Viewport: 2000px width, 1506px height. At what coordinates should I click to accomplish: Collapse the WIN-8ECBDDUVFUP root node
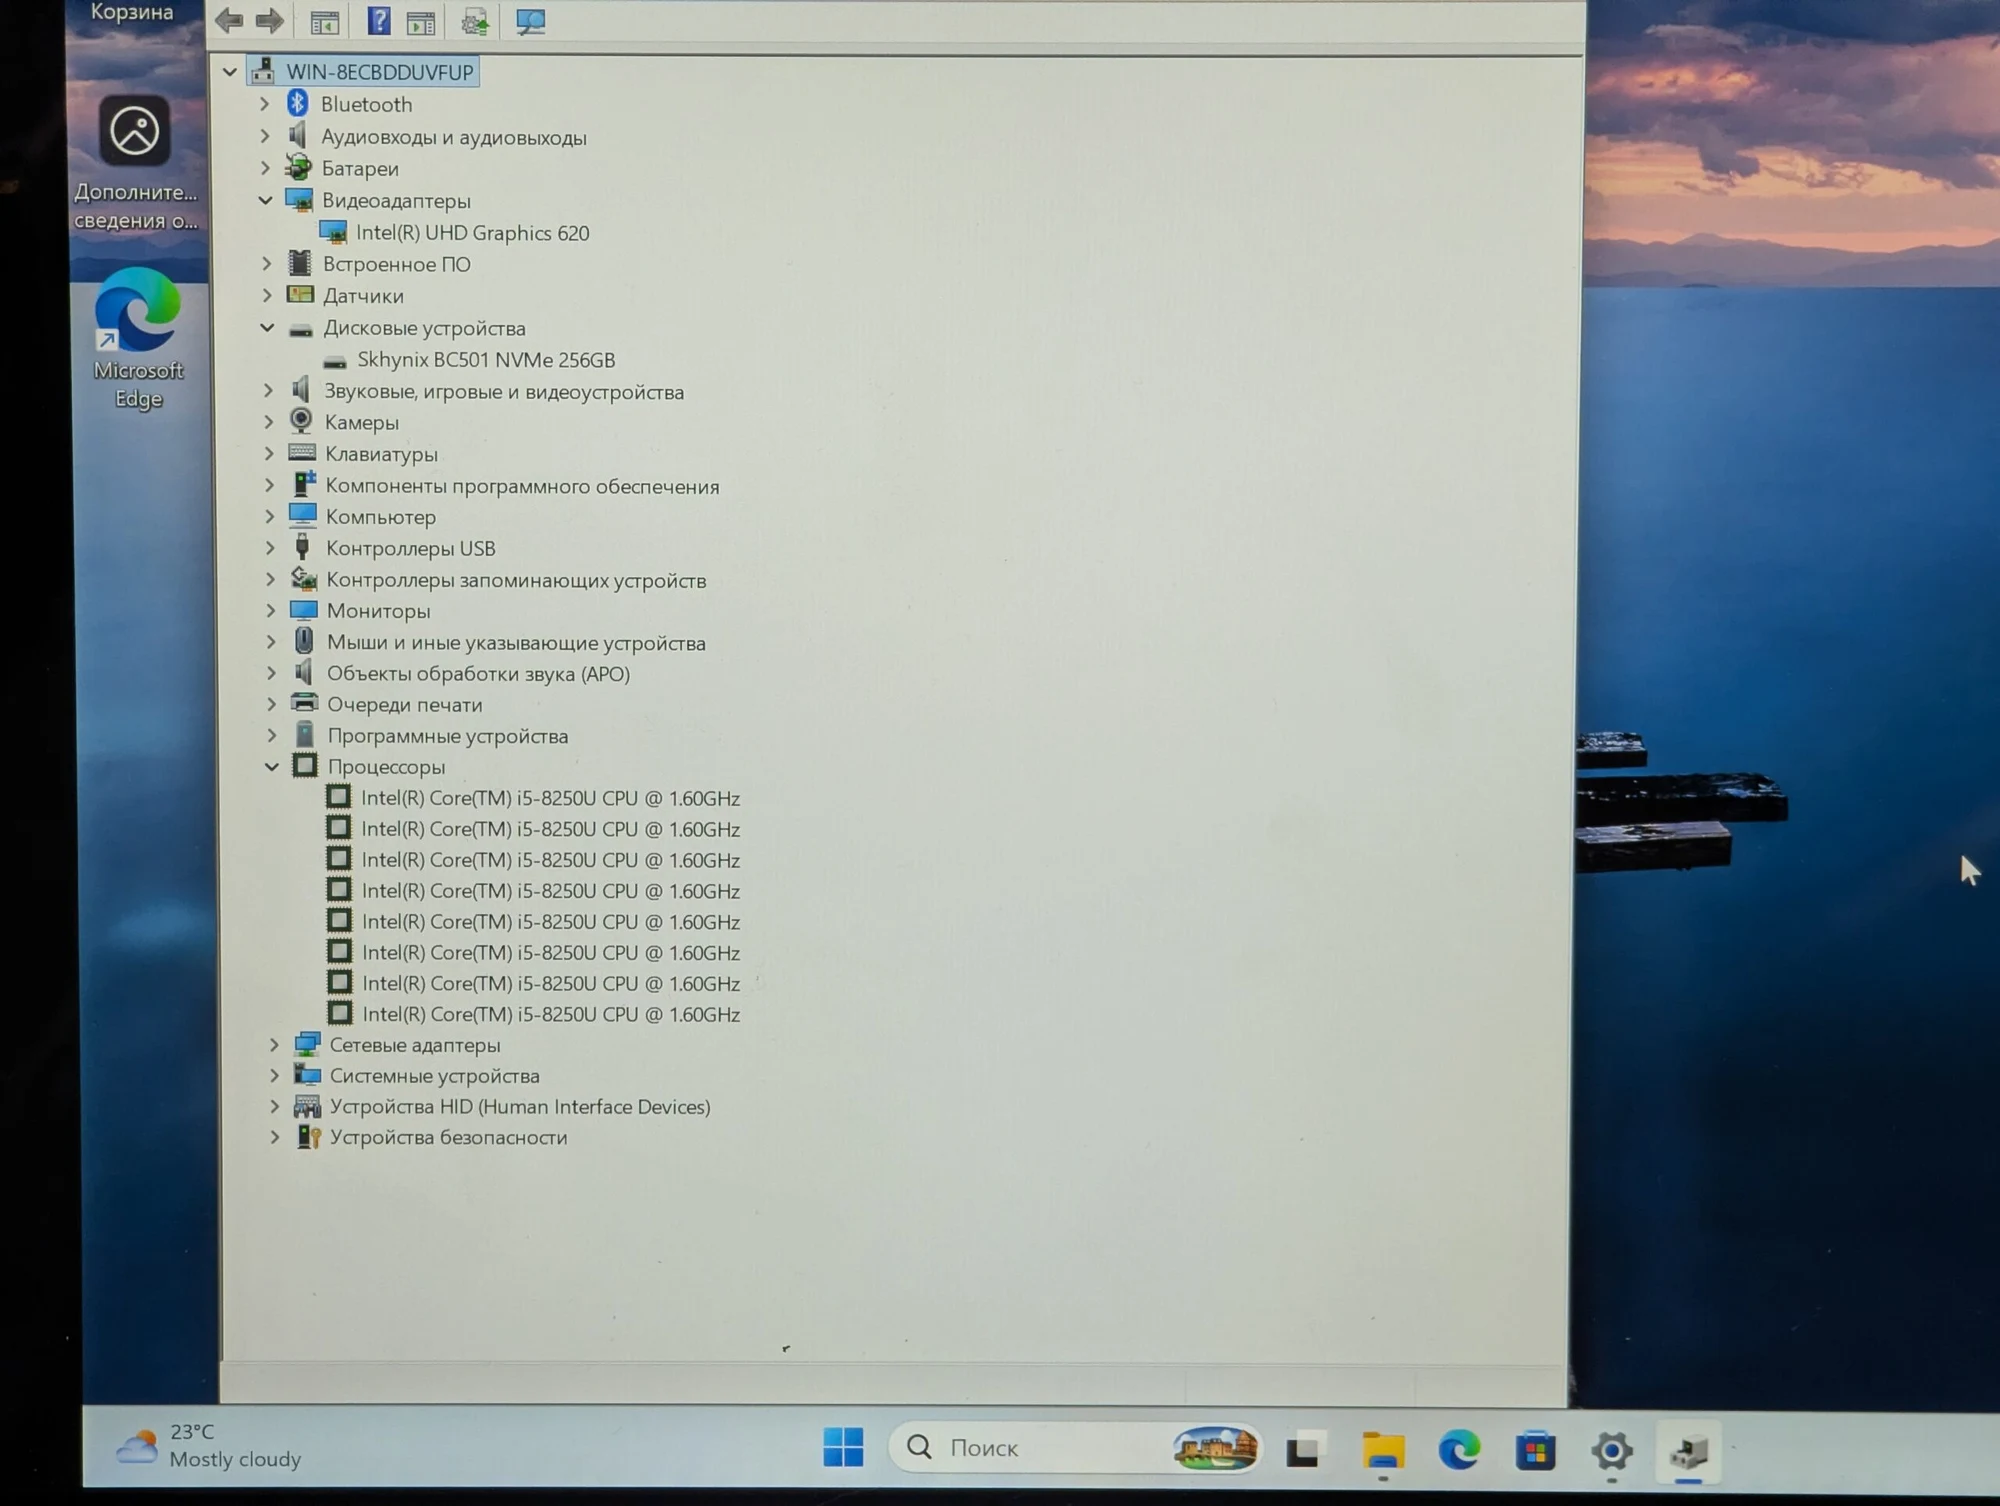click(x=229, y=72)
